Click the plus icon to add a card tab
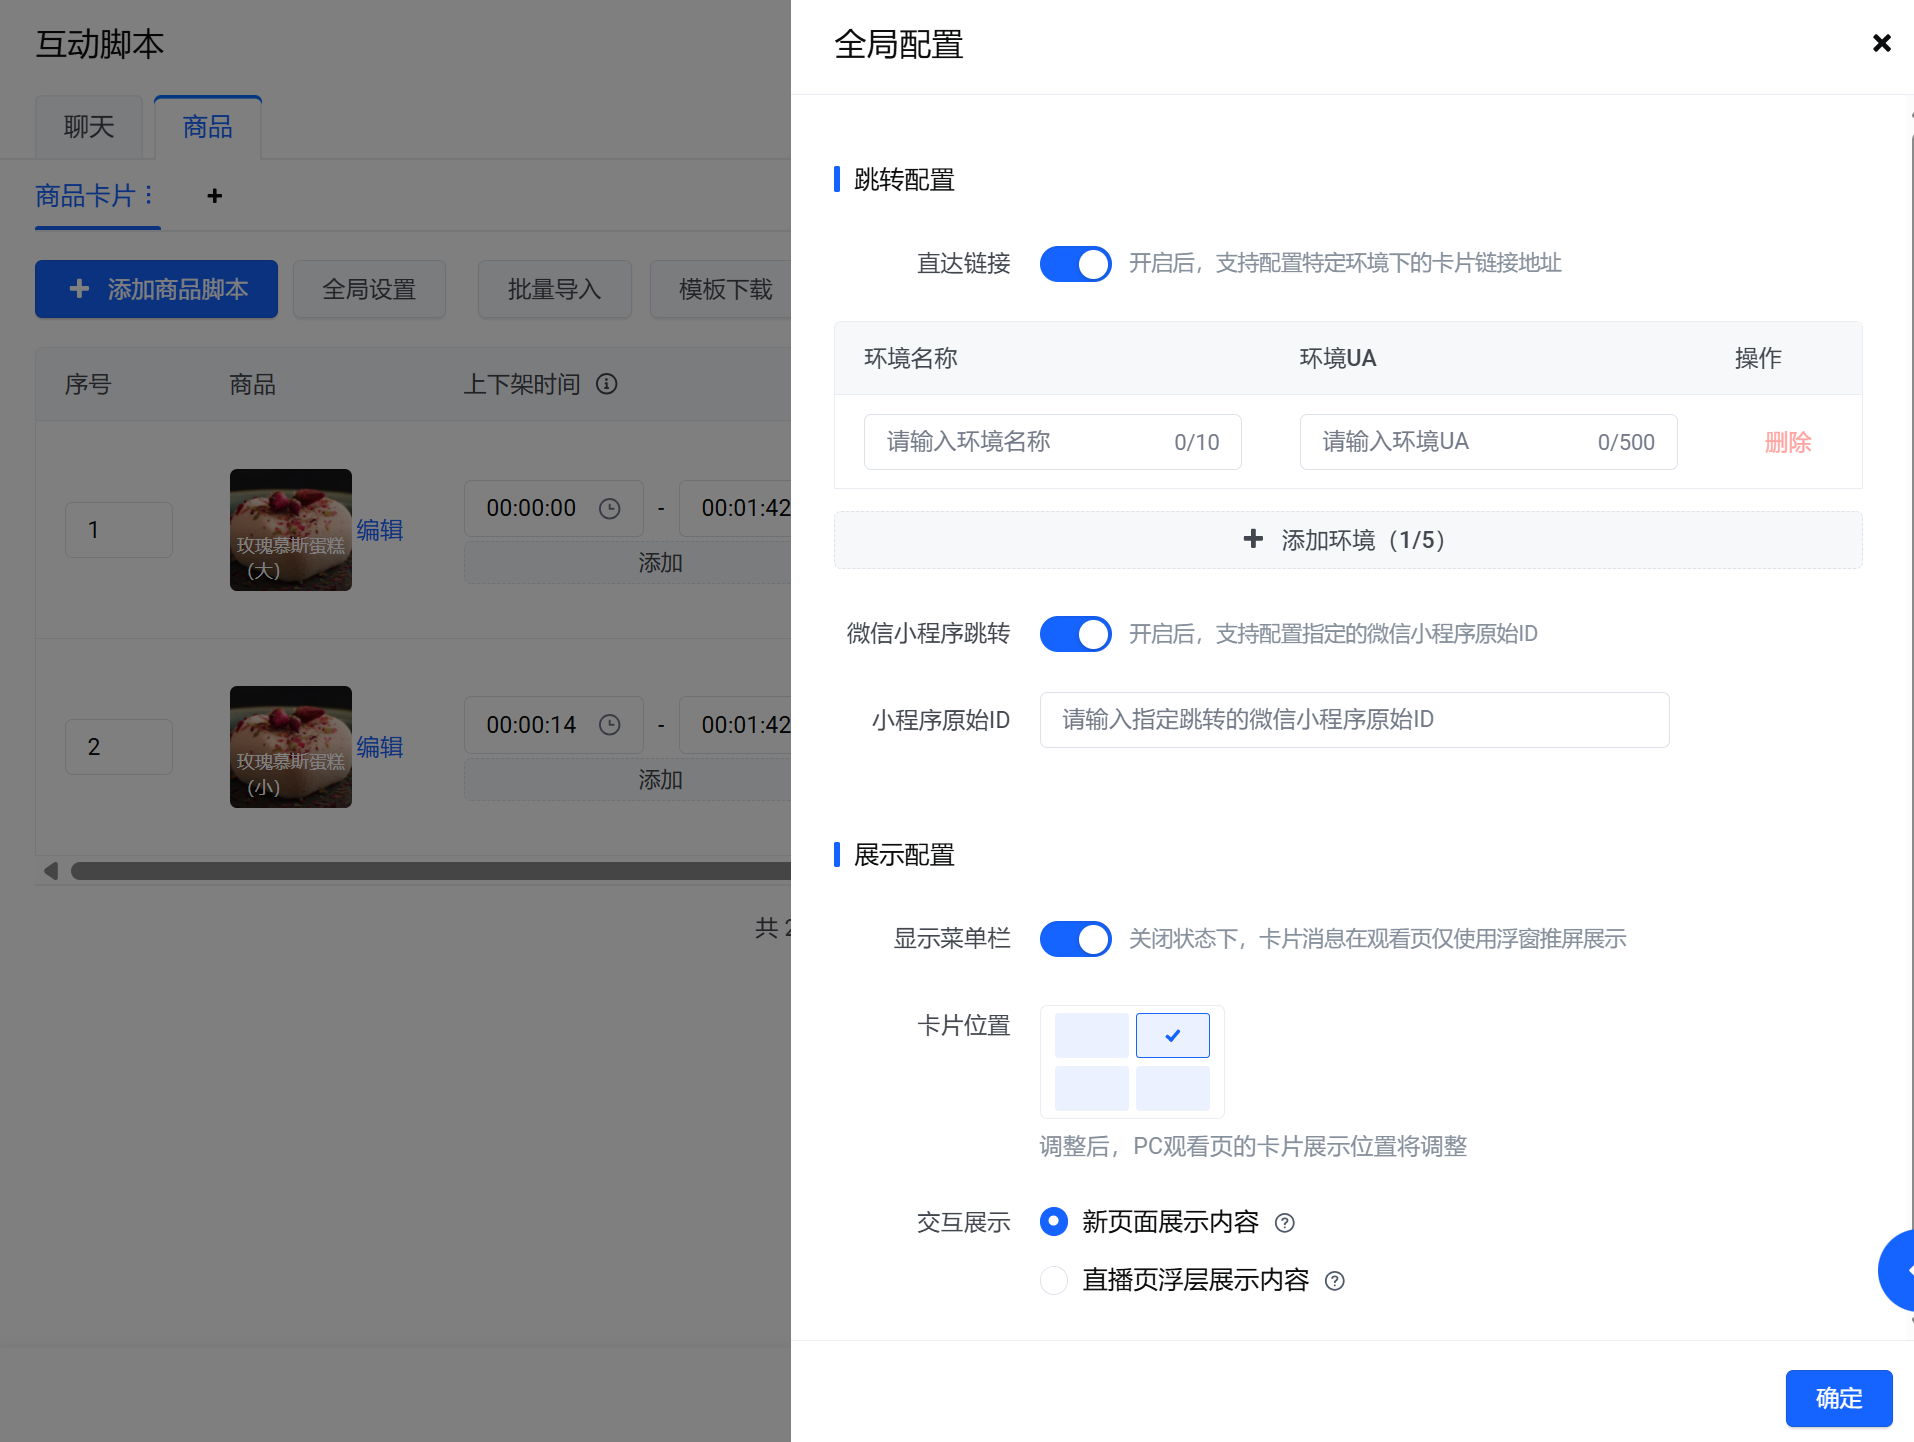The width and height of the screenshot is (1914, 1442). coord(214,196)
